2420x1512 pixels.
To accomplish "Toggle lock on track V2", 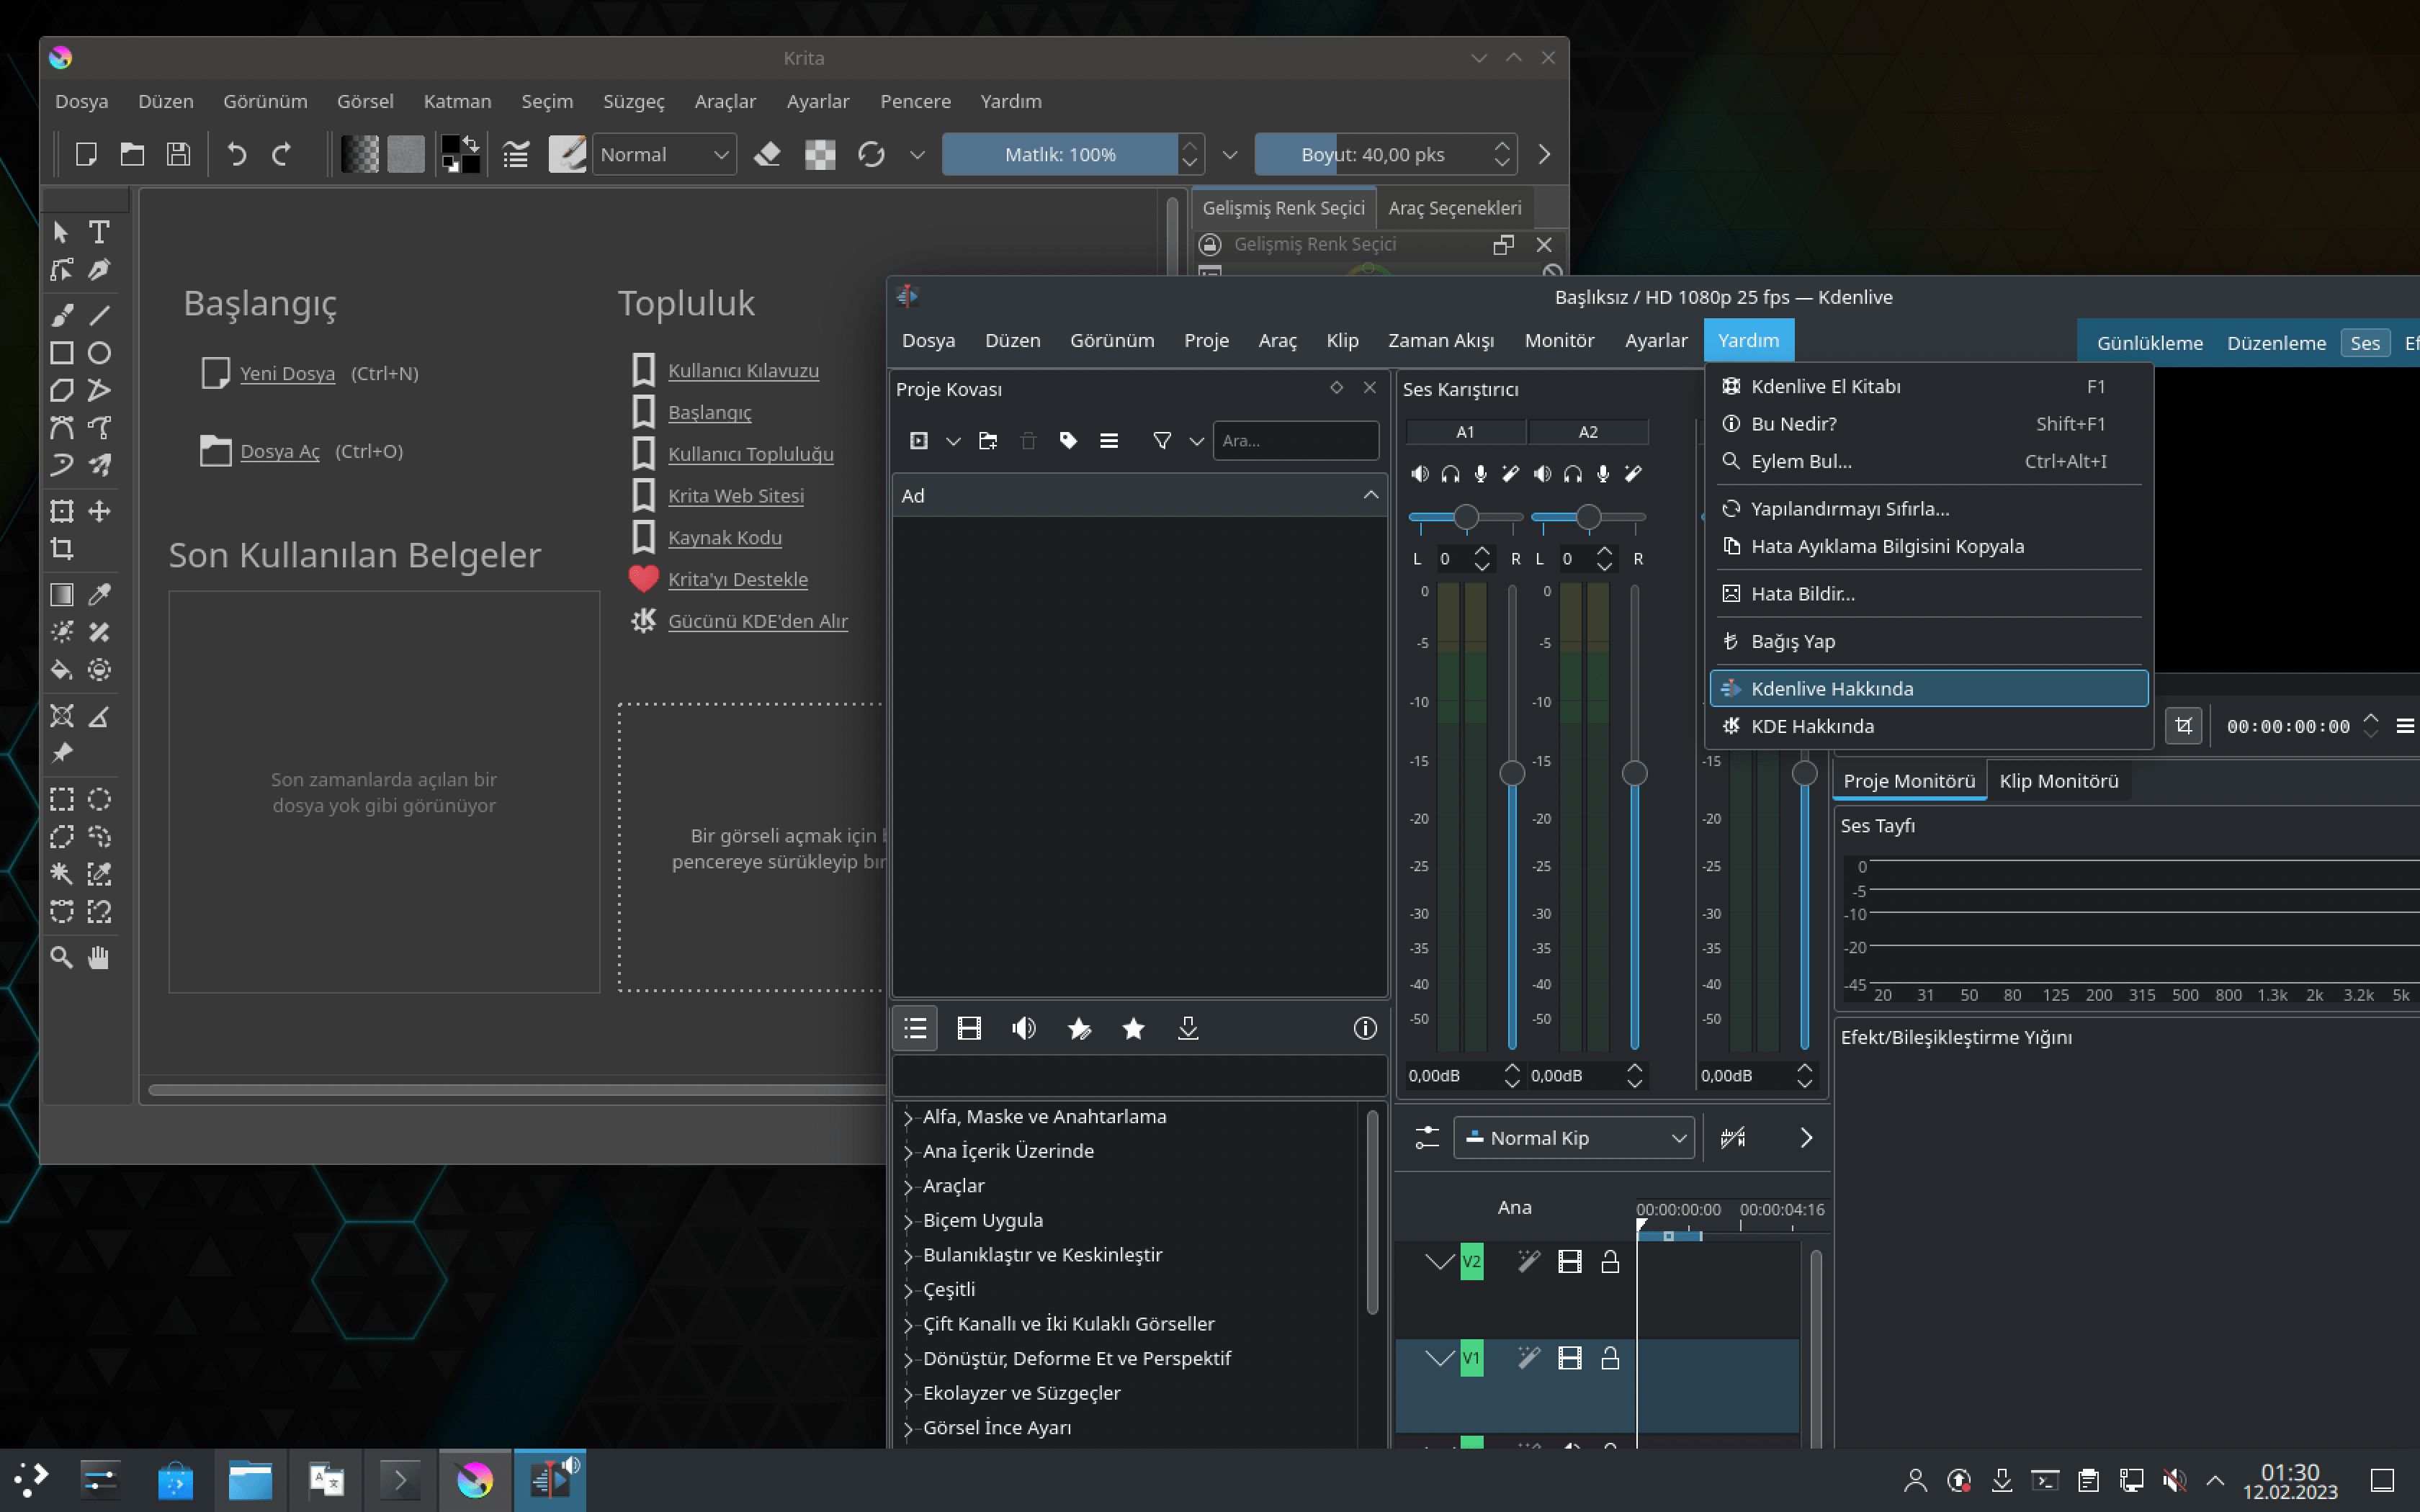I will (1610, 1262).
